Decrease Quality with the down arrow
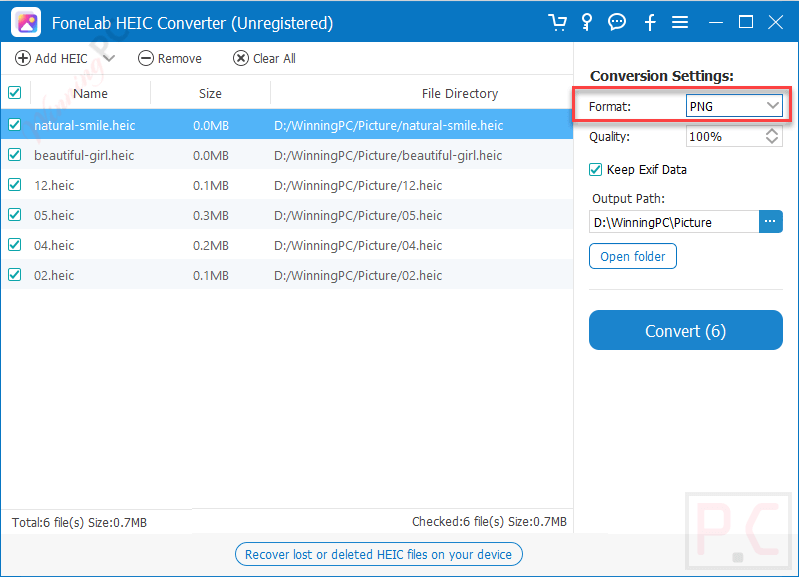 772,141
